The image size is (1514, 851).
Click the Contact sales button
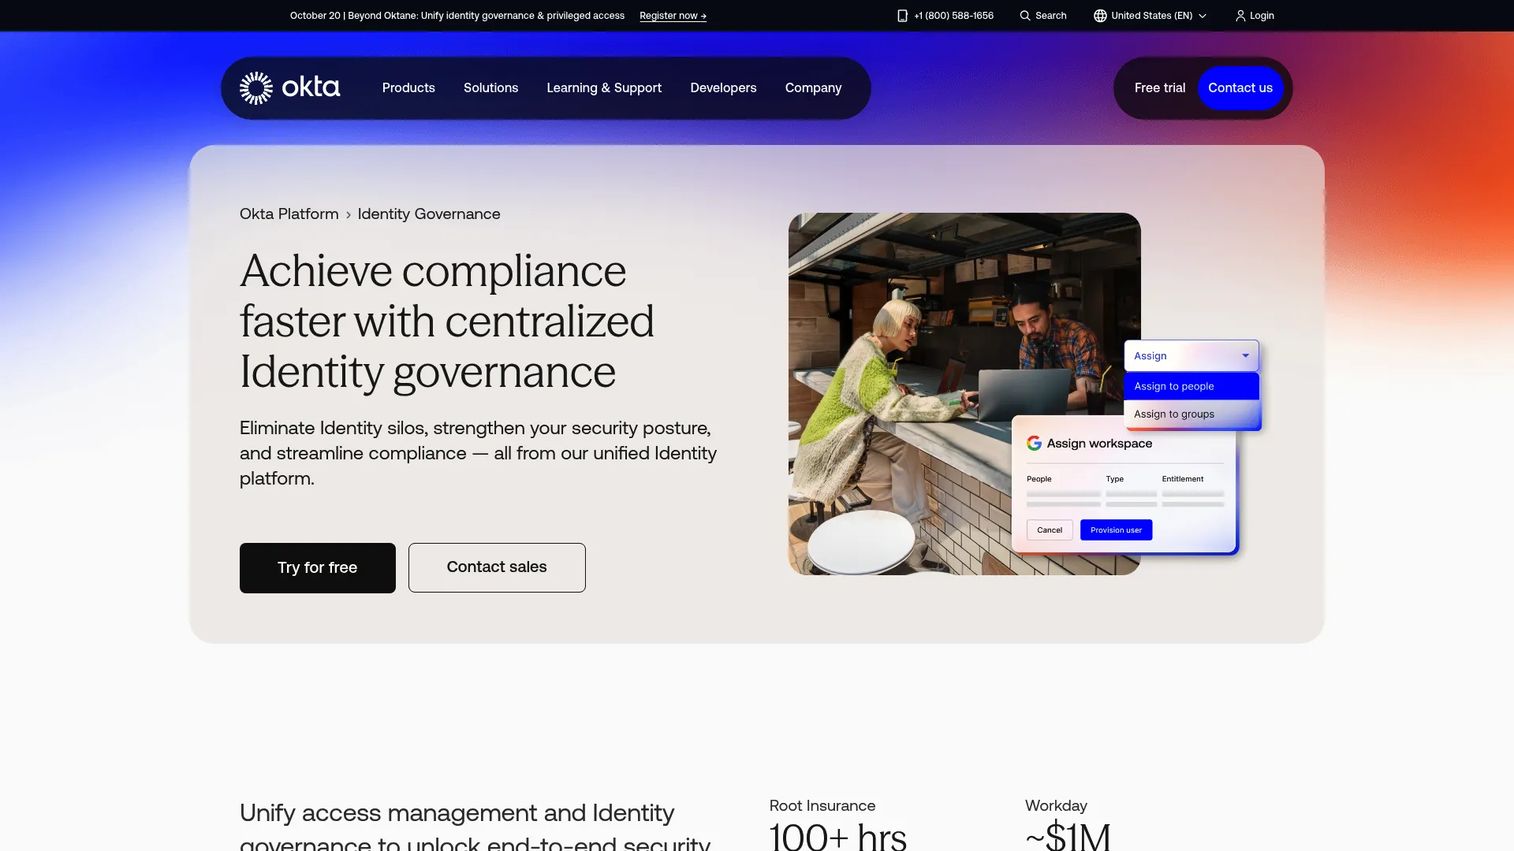[497, 568]
